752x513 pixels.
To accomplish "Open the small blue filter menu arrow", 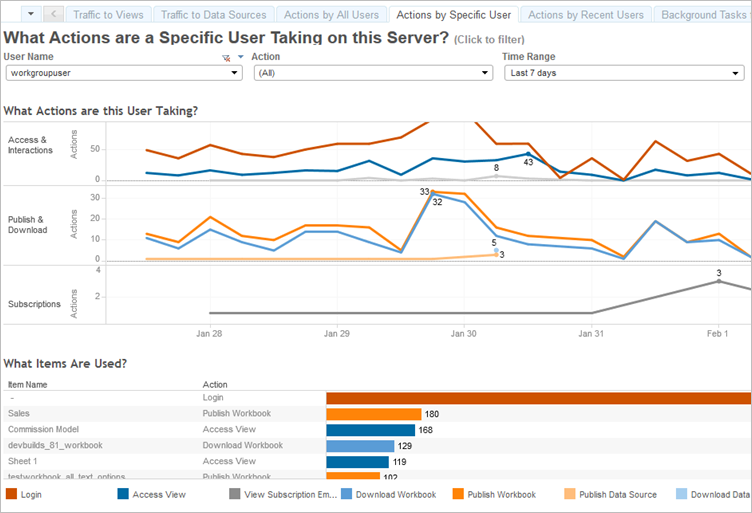I will click(x=241, y=57).
